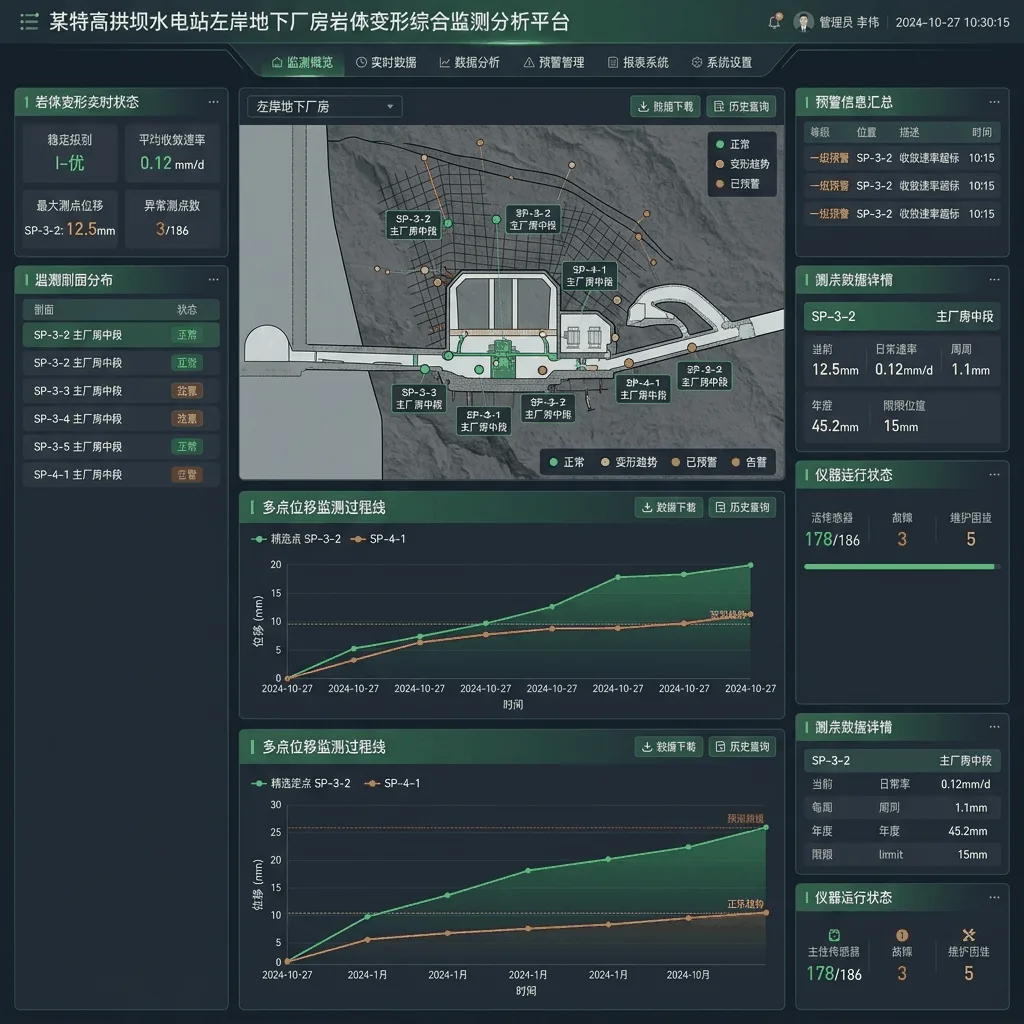Toggle 正常 in the vertical map legend

click(733, 144)
